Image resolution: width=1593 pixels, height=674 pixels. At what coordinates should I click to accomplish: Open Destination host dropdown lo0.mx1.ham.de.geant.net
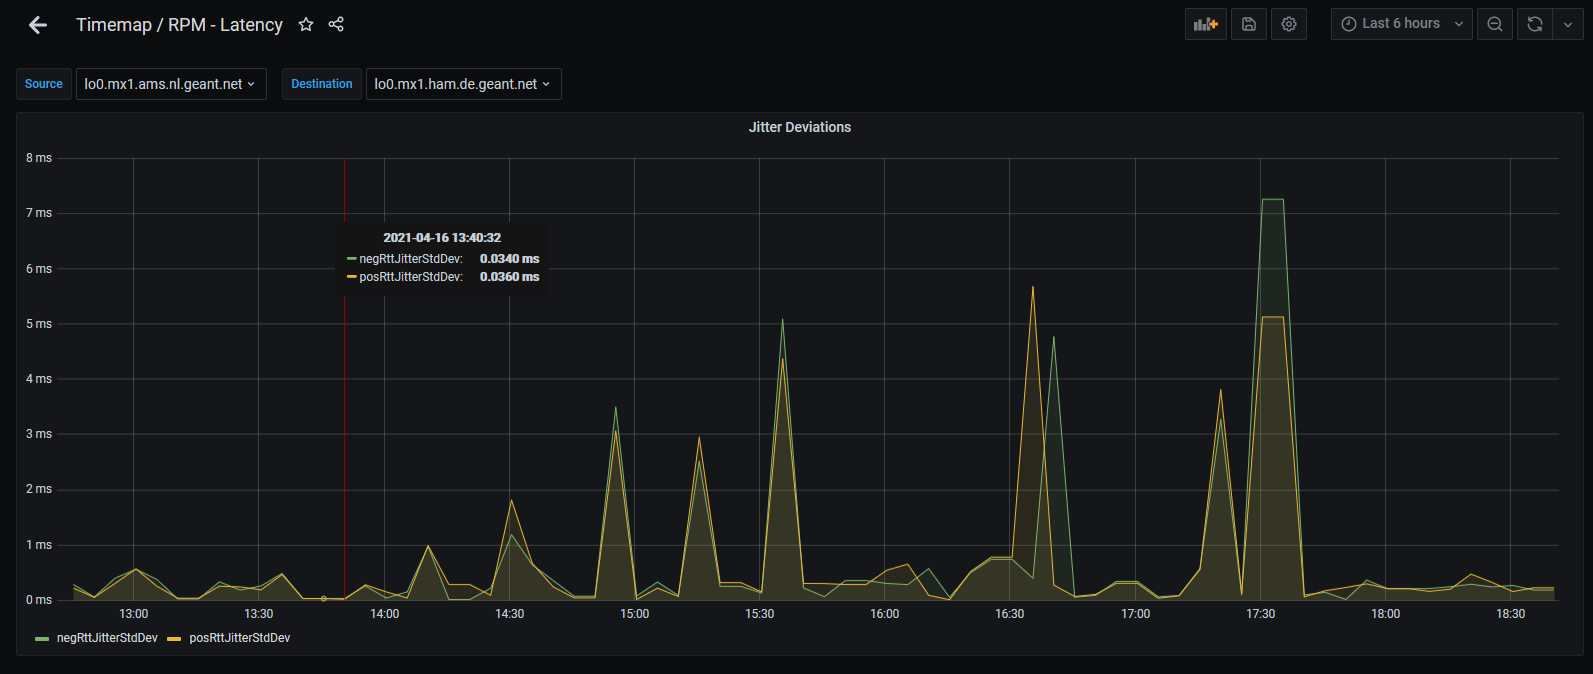(x=464, y=84)
